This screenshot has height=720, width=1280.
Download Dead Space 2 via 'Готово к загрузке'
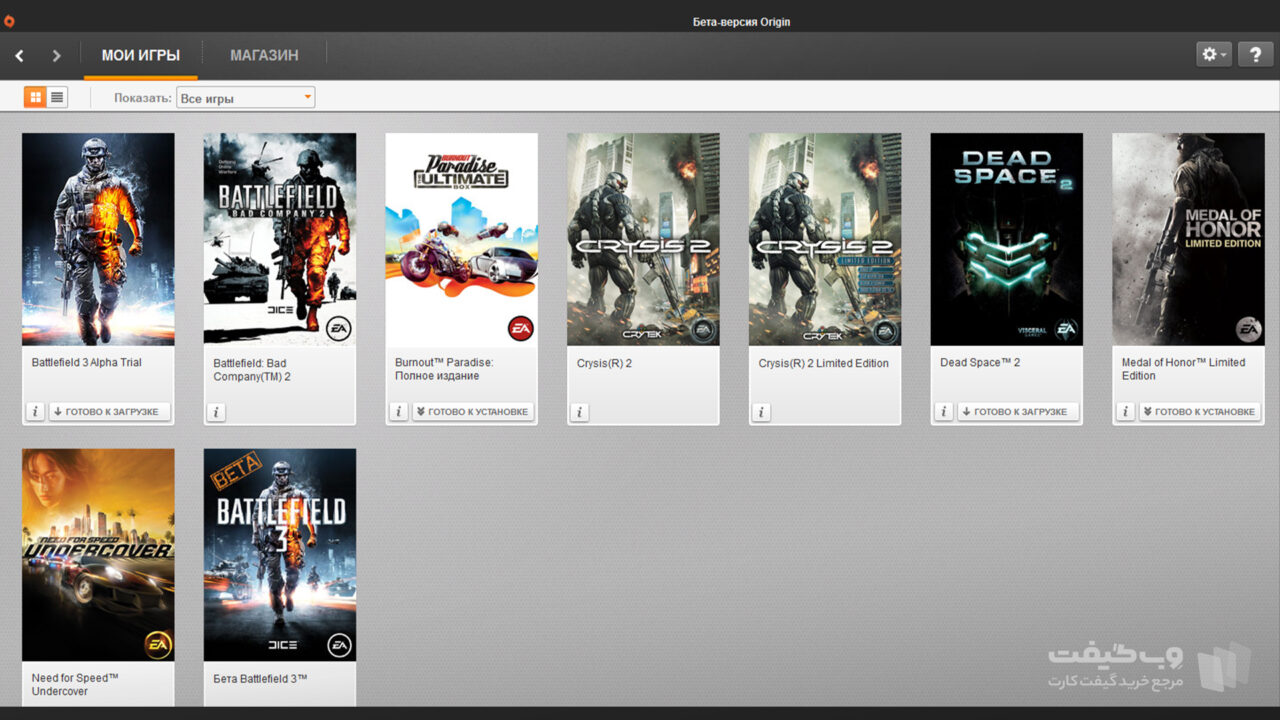point(1018,411)
